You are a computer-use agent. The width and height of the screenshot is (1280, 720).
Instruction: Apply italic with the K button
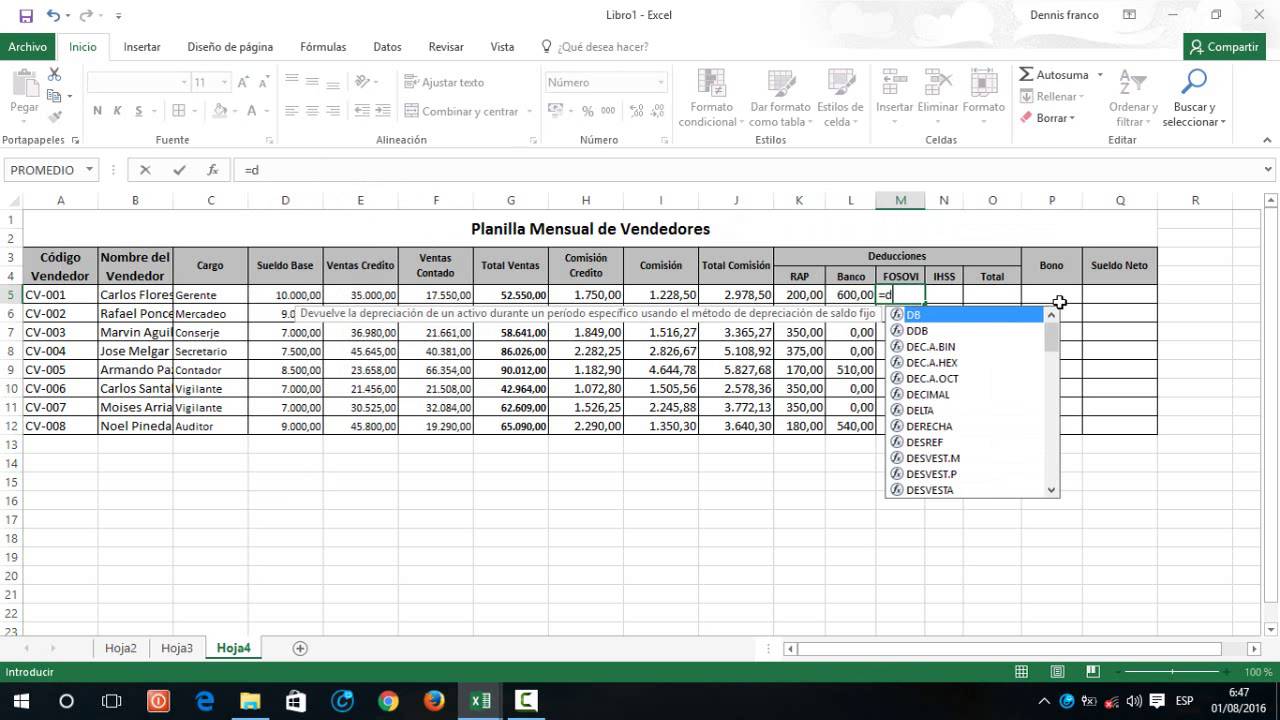pyautogui.click(x=118, y=111)
